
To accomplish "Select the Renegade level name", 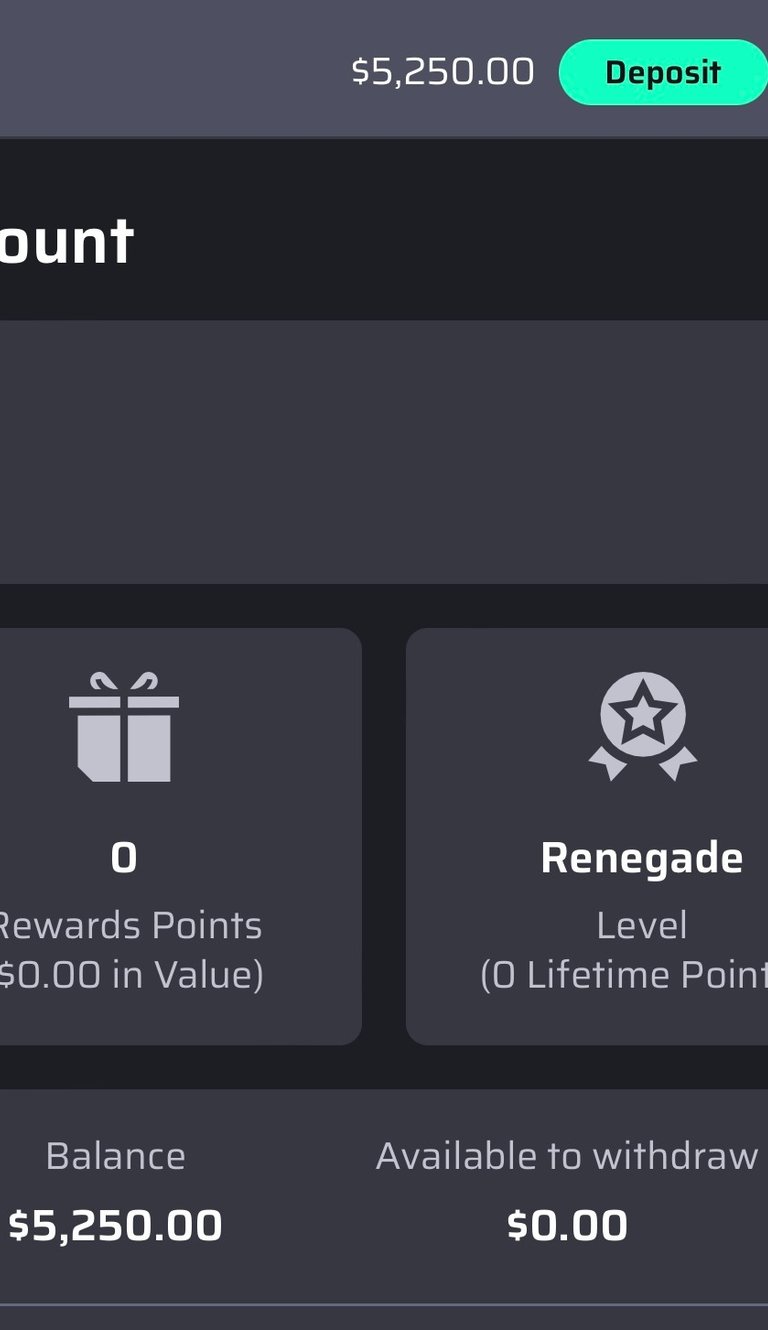I will (x=642, y=858).
